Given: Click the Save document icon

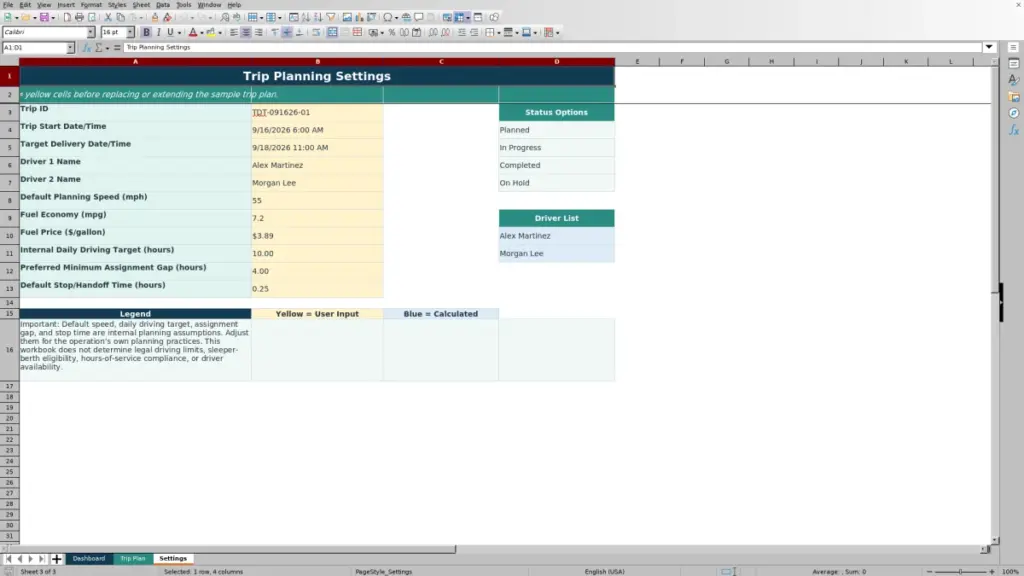Looking at the screenshot, I should pyautogui.click(x=44, y=18).
